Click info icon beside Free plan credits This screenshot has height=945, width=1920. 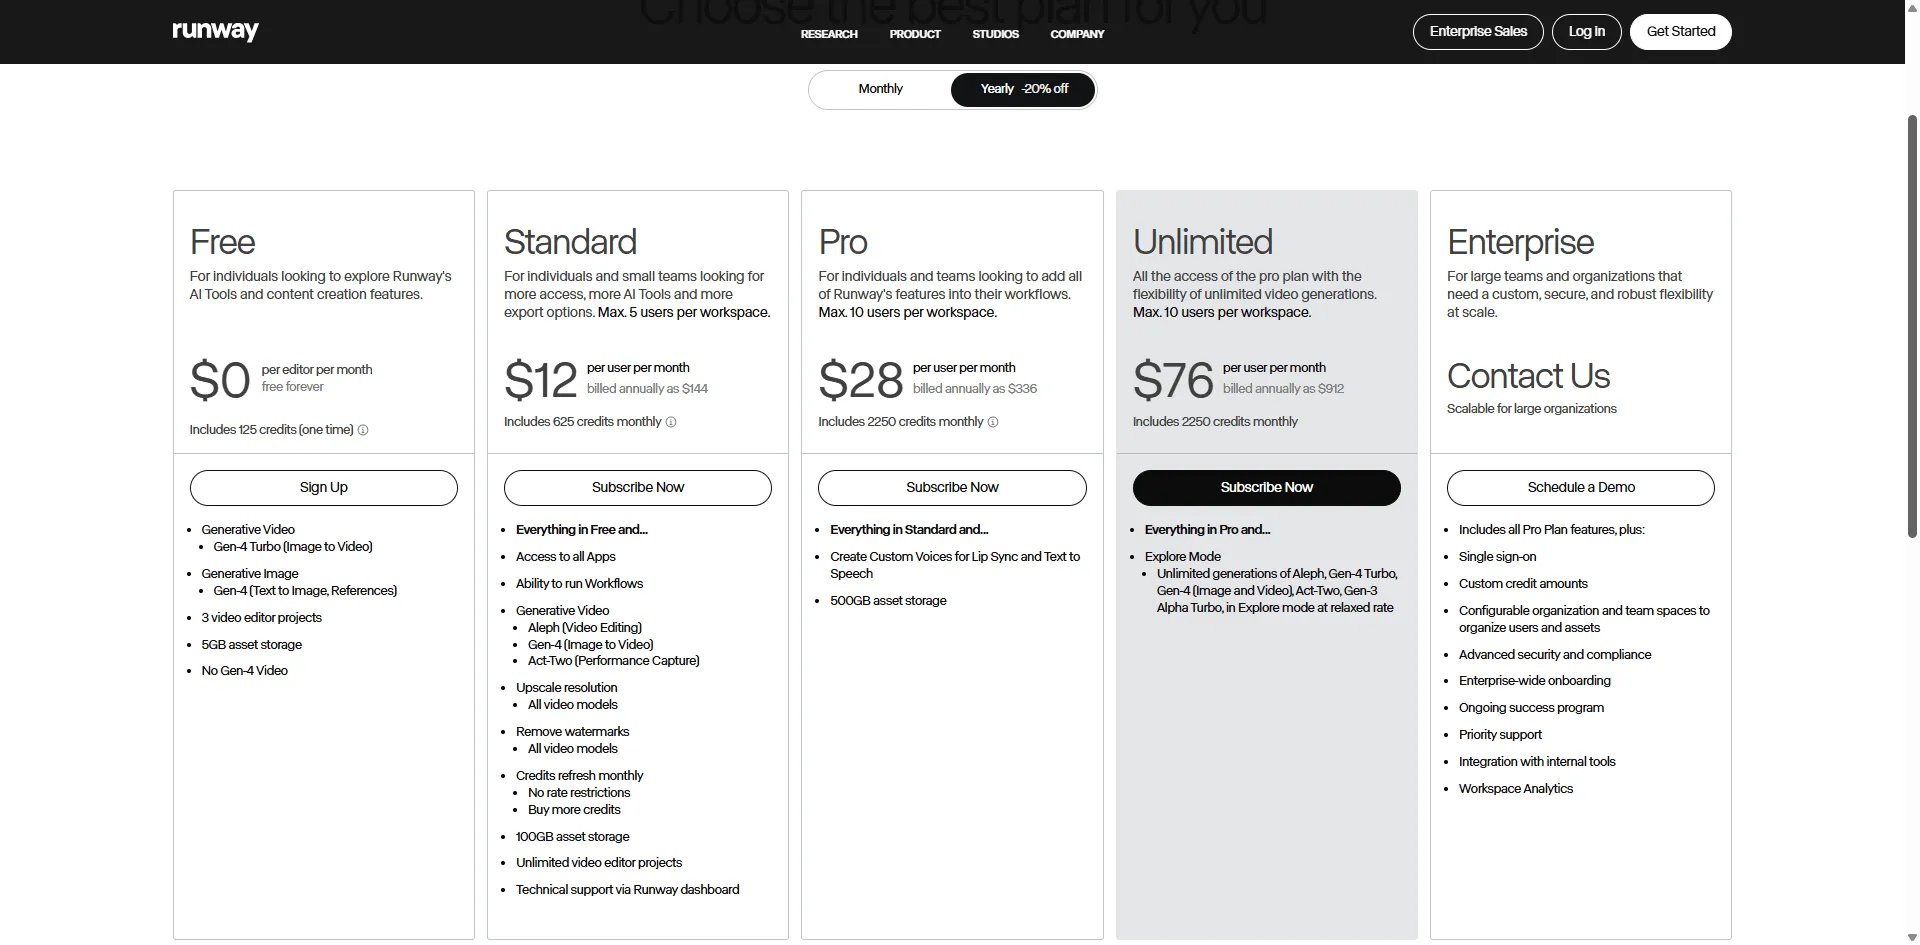[363, 430]
